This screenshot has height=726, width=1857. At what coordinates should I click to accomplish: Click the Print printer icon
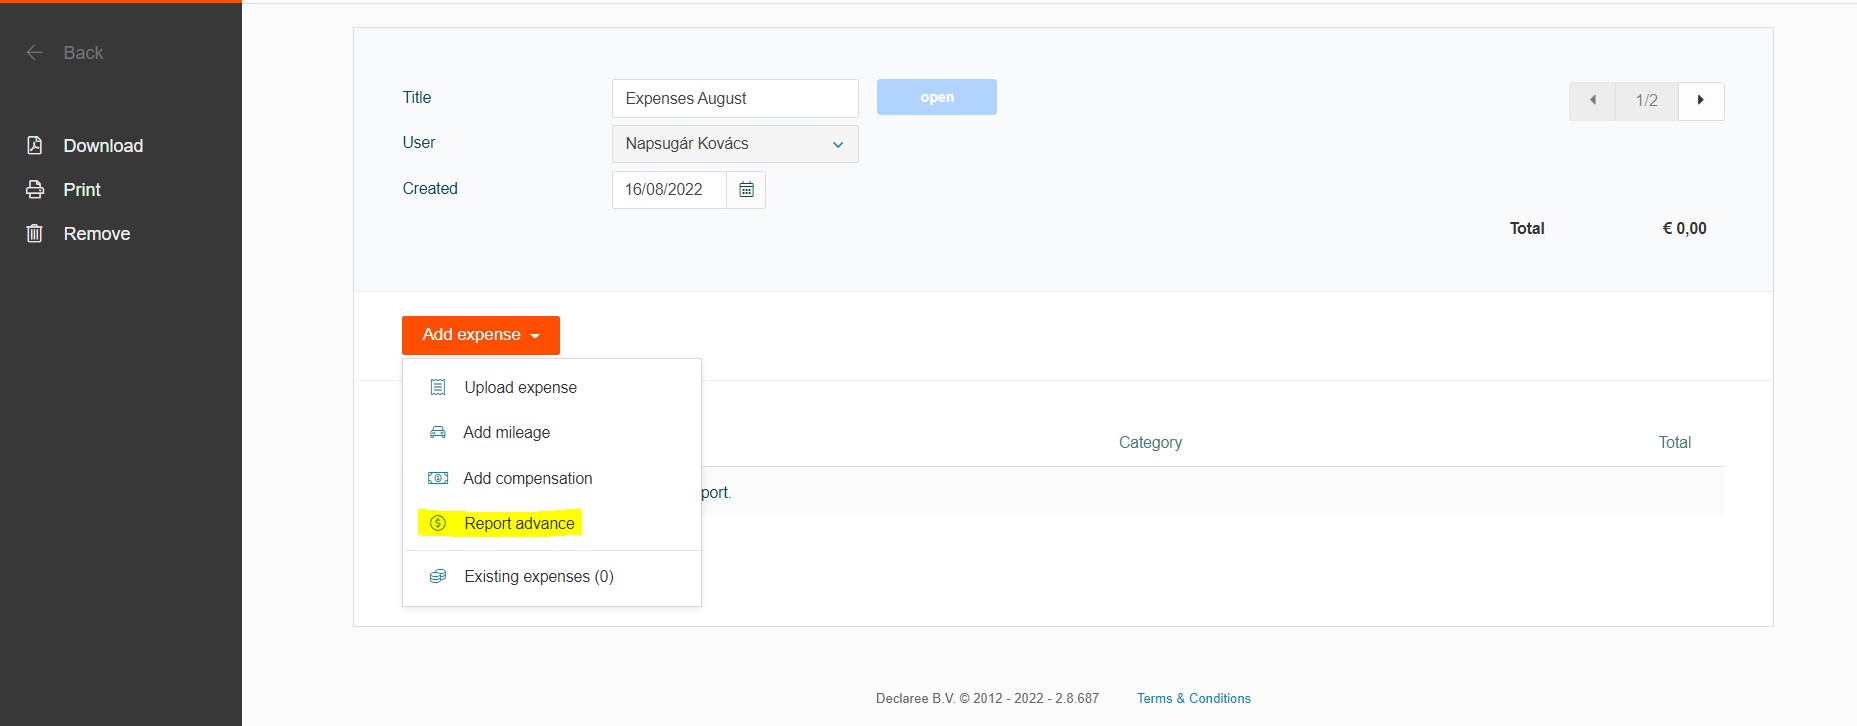tap(35, 190)
